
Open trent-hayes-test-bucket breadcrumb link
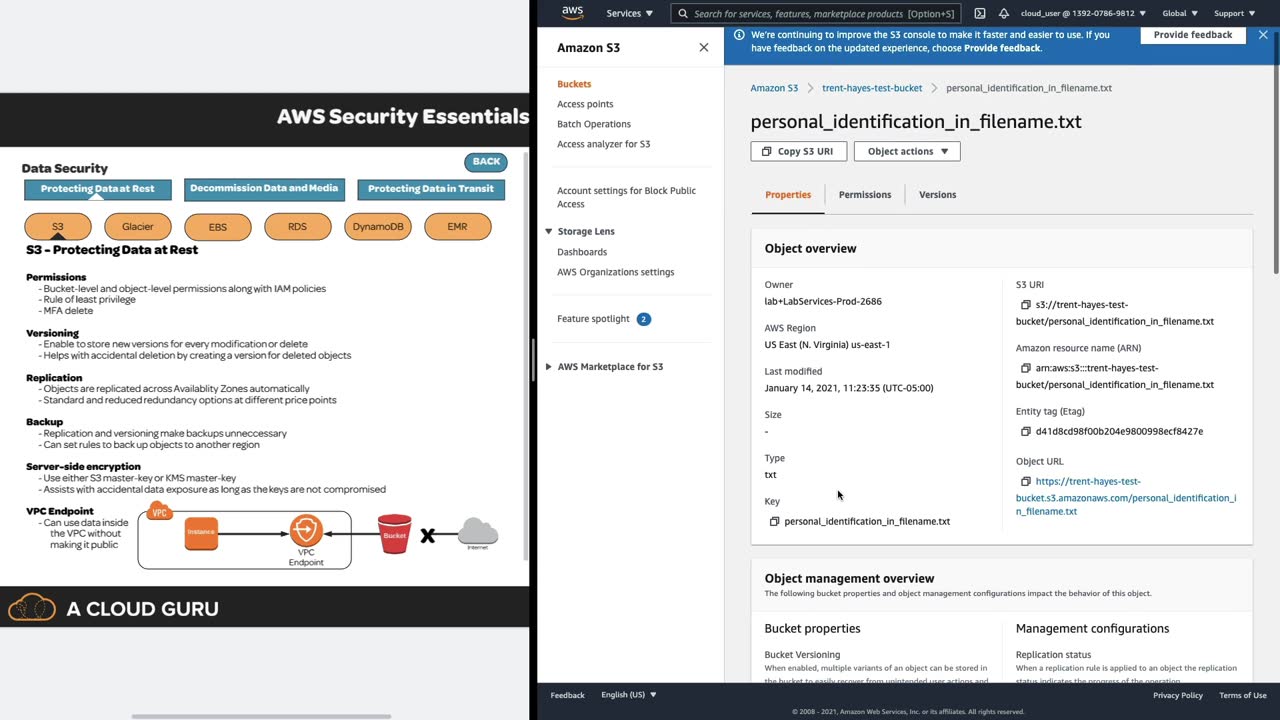(872, 88)
